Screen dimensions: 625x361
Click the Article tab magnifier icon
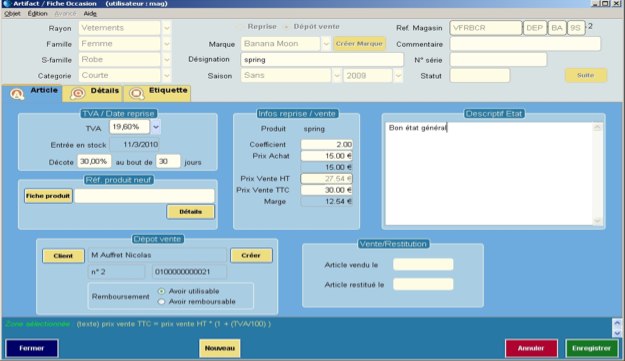click(17, 94)
